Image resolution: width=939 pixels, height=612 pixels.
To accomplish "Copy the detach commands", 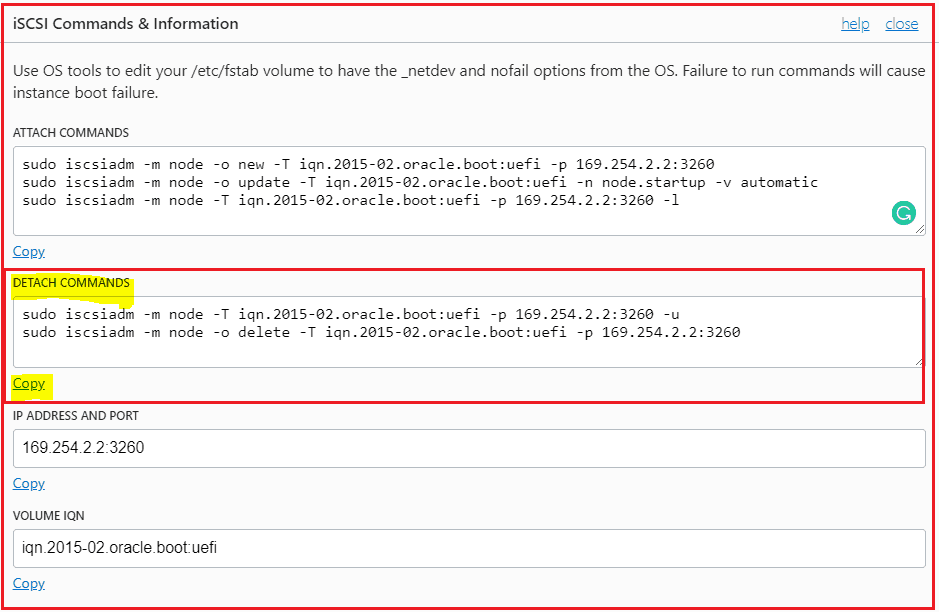I will [29, 384].
